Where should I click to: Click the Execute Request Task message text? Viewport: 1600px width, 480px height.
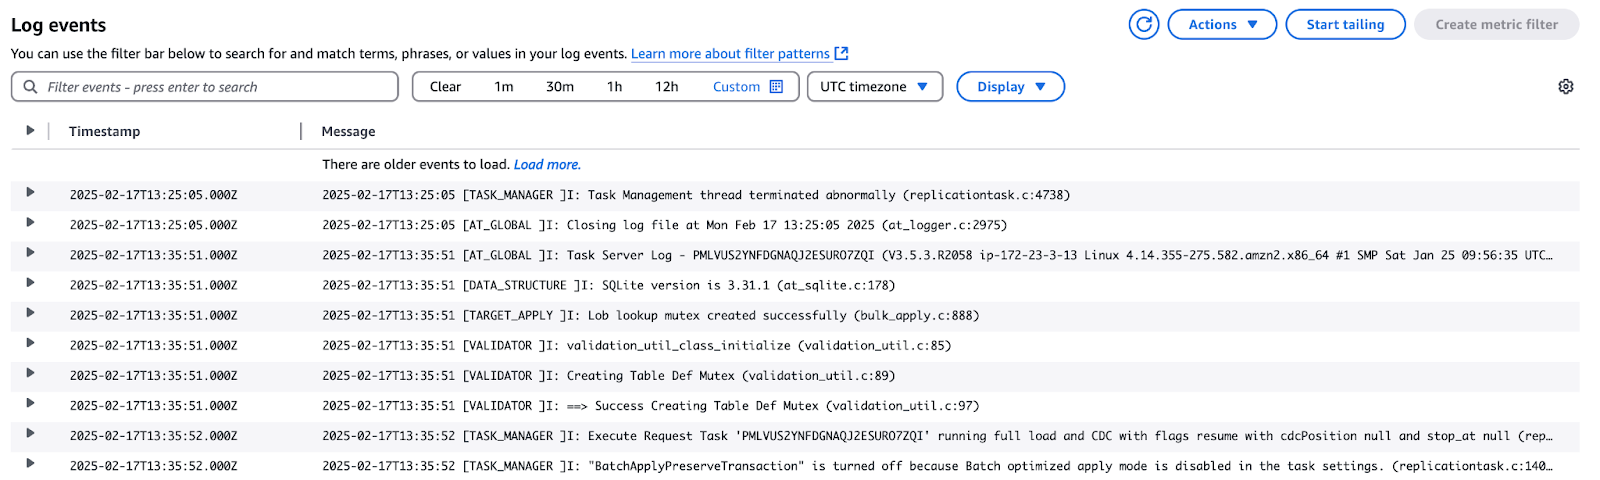[x=937, y=436]
